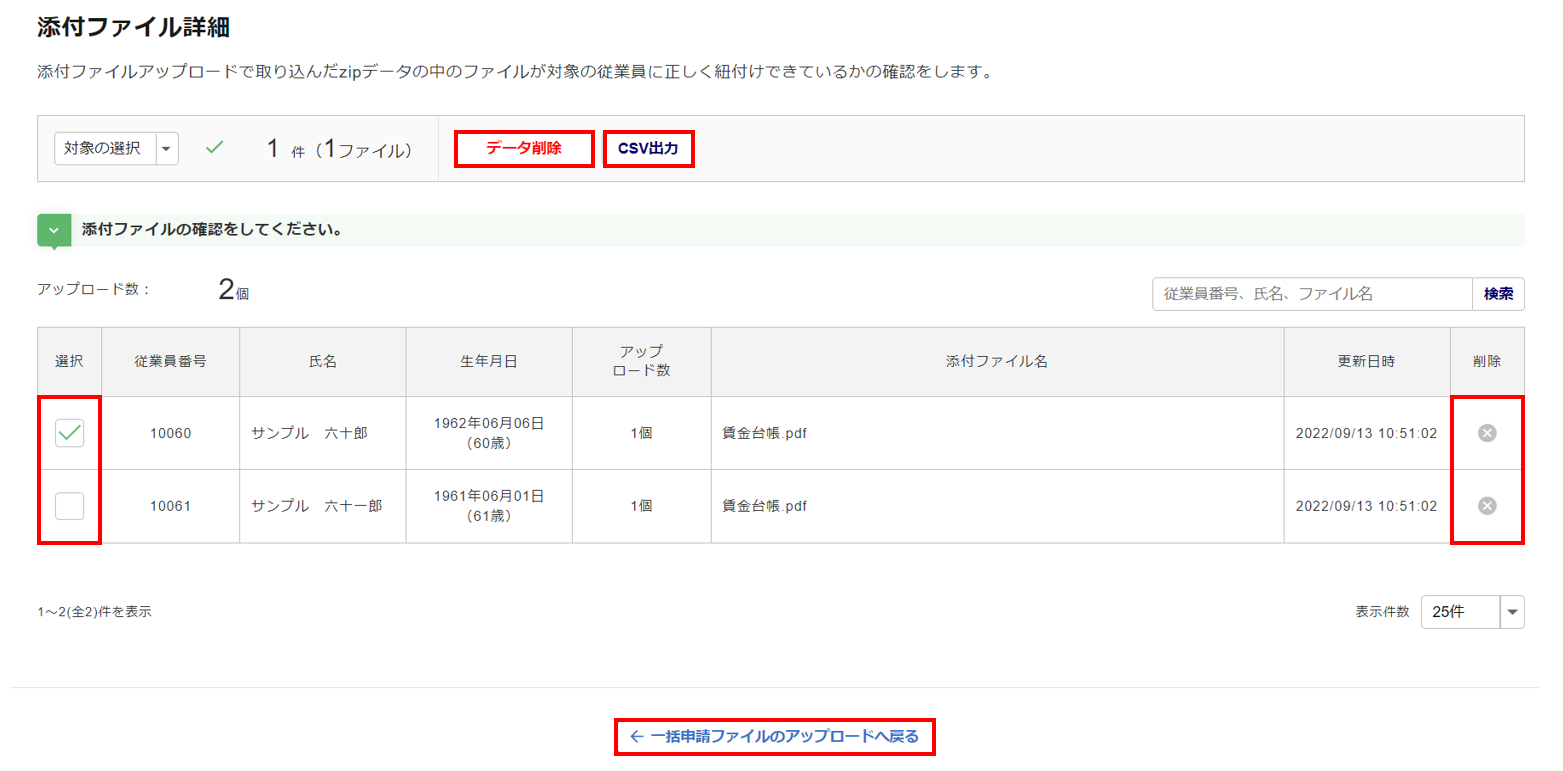Click the 従業員番号 column header
1563x771 pixels.
point(170,362)
